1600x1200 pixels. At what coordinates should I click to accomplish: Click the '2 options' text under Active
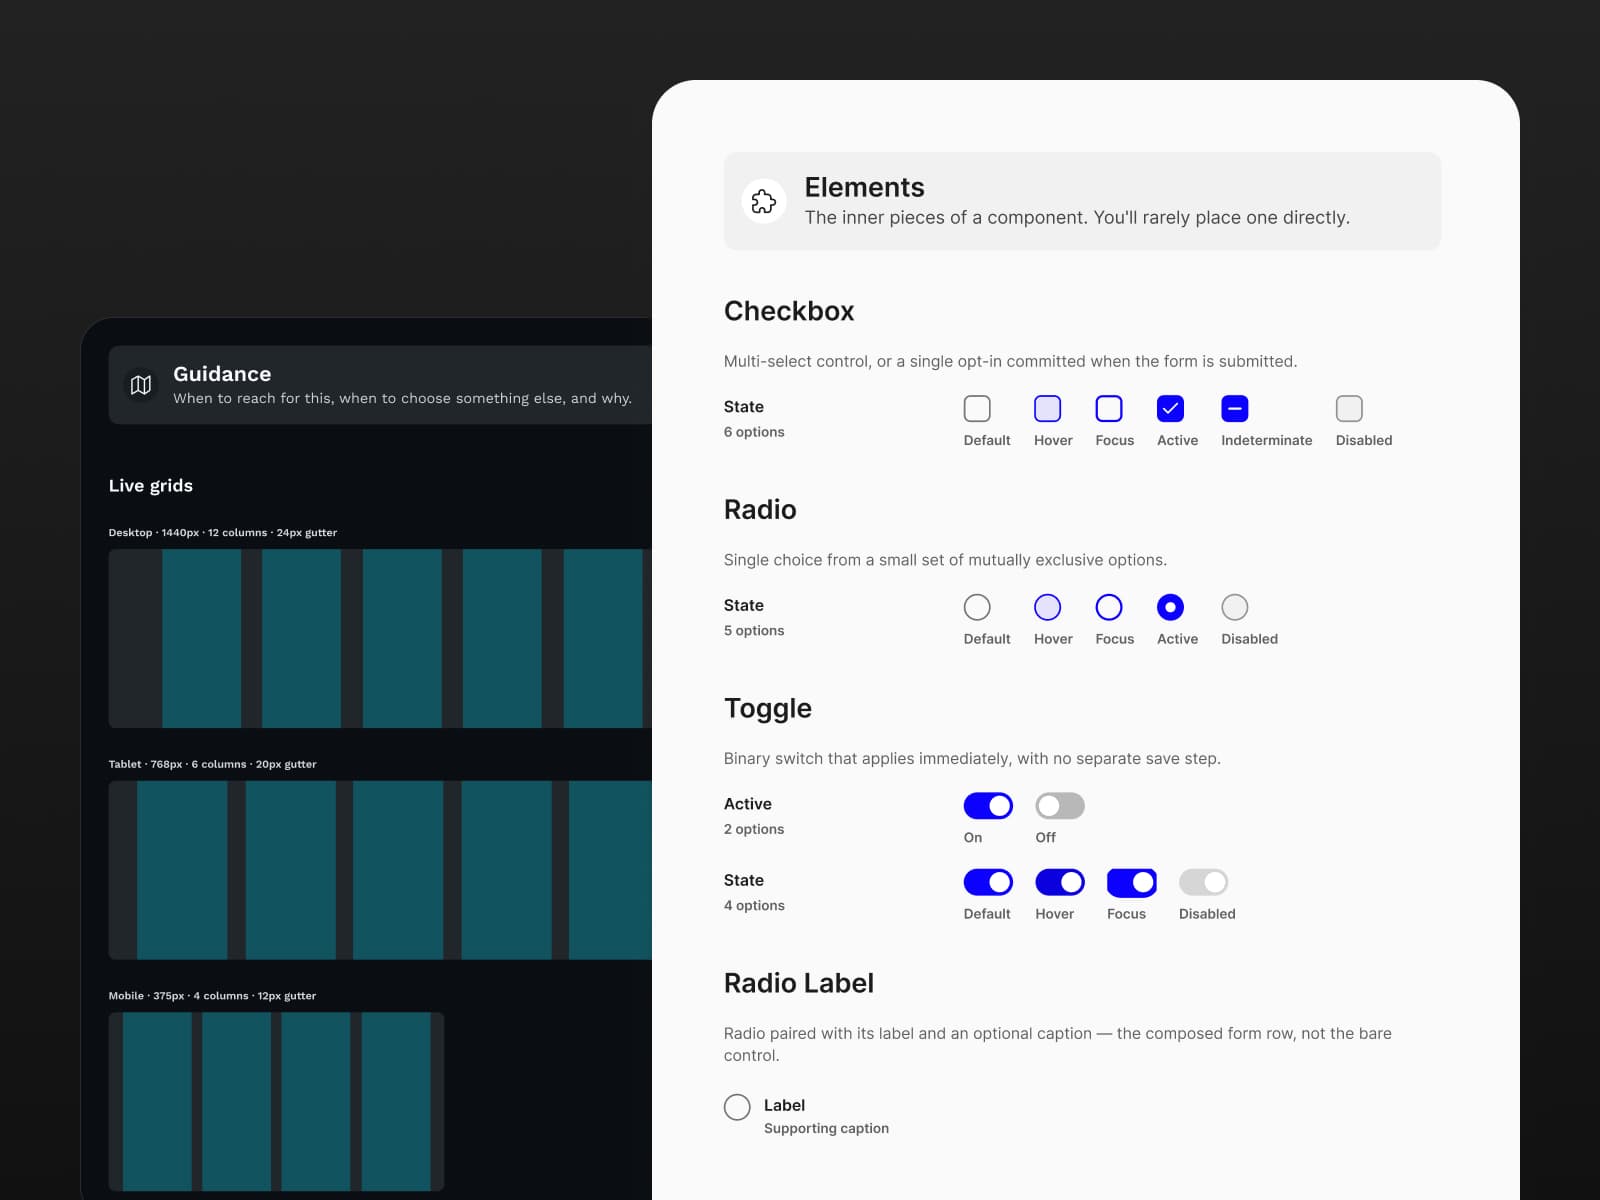pyautogui.click(x=754, y=829)
